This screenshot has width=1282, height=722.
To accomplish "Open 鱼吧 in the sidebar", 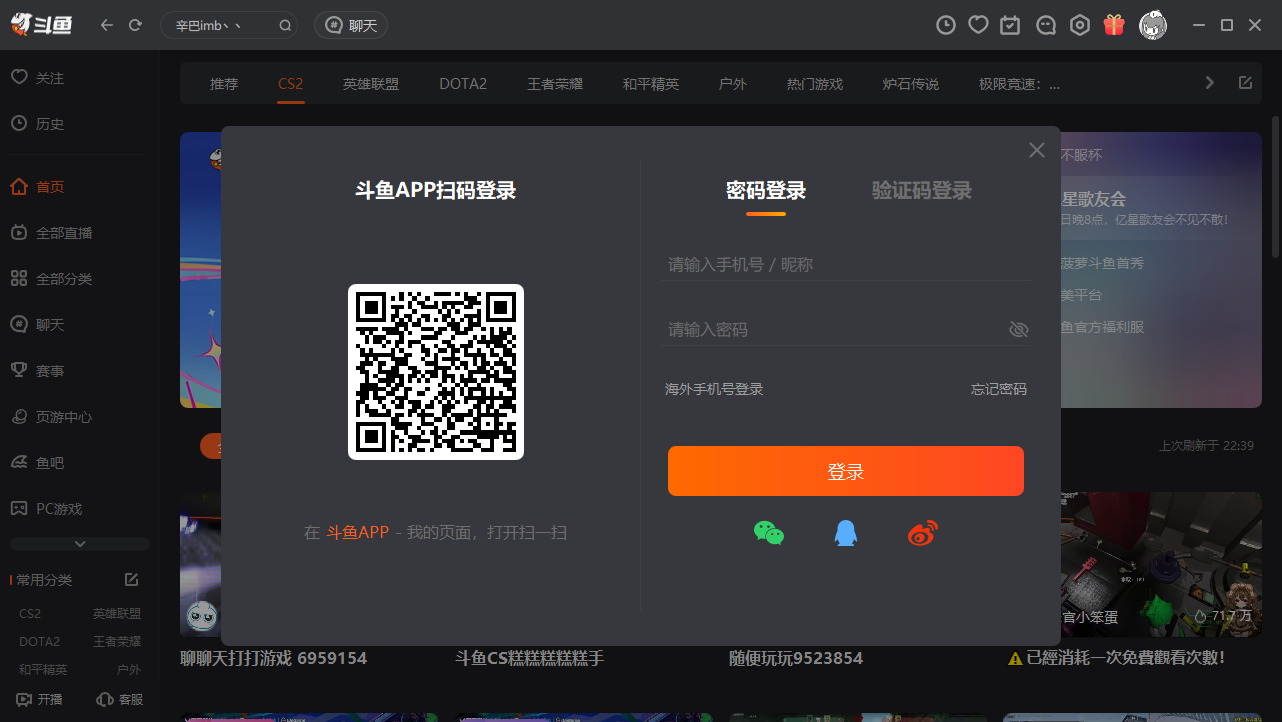I will click(x=38, y=463).
